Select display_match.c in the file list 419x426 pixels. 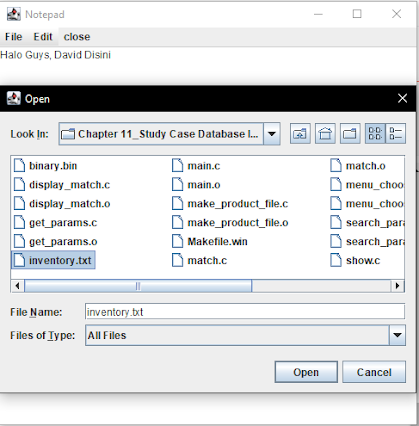point(62,185)
